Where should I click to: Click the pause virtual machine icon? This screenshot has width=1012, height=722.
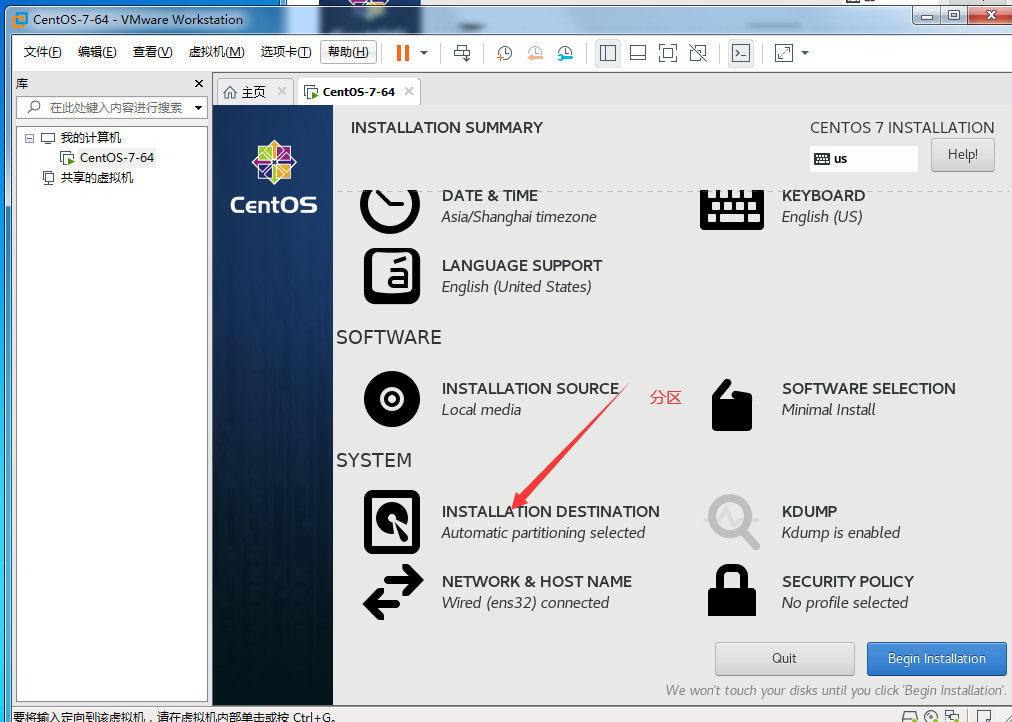(x=403, y=53)
